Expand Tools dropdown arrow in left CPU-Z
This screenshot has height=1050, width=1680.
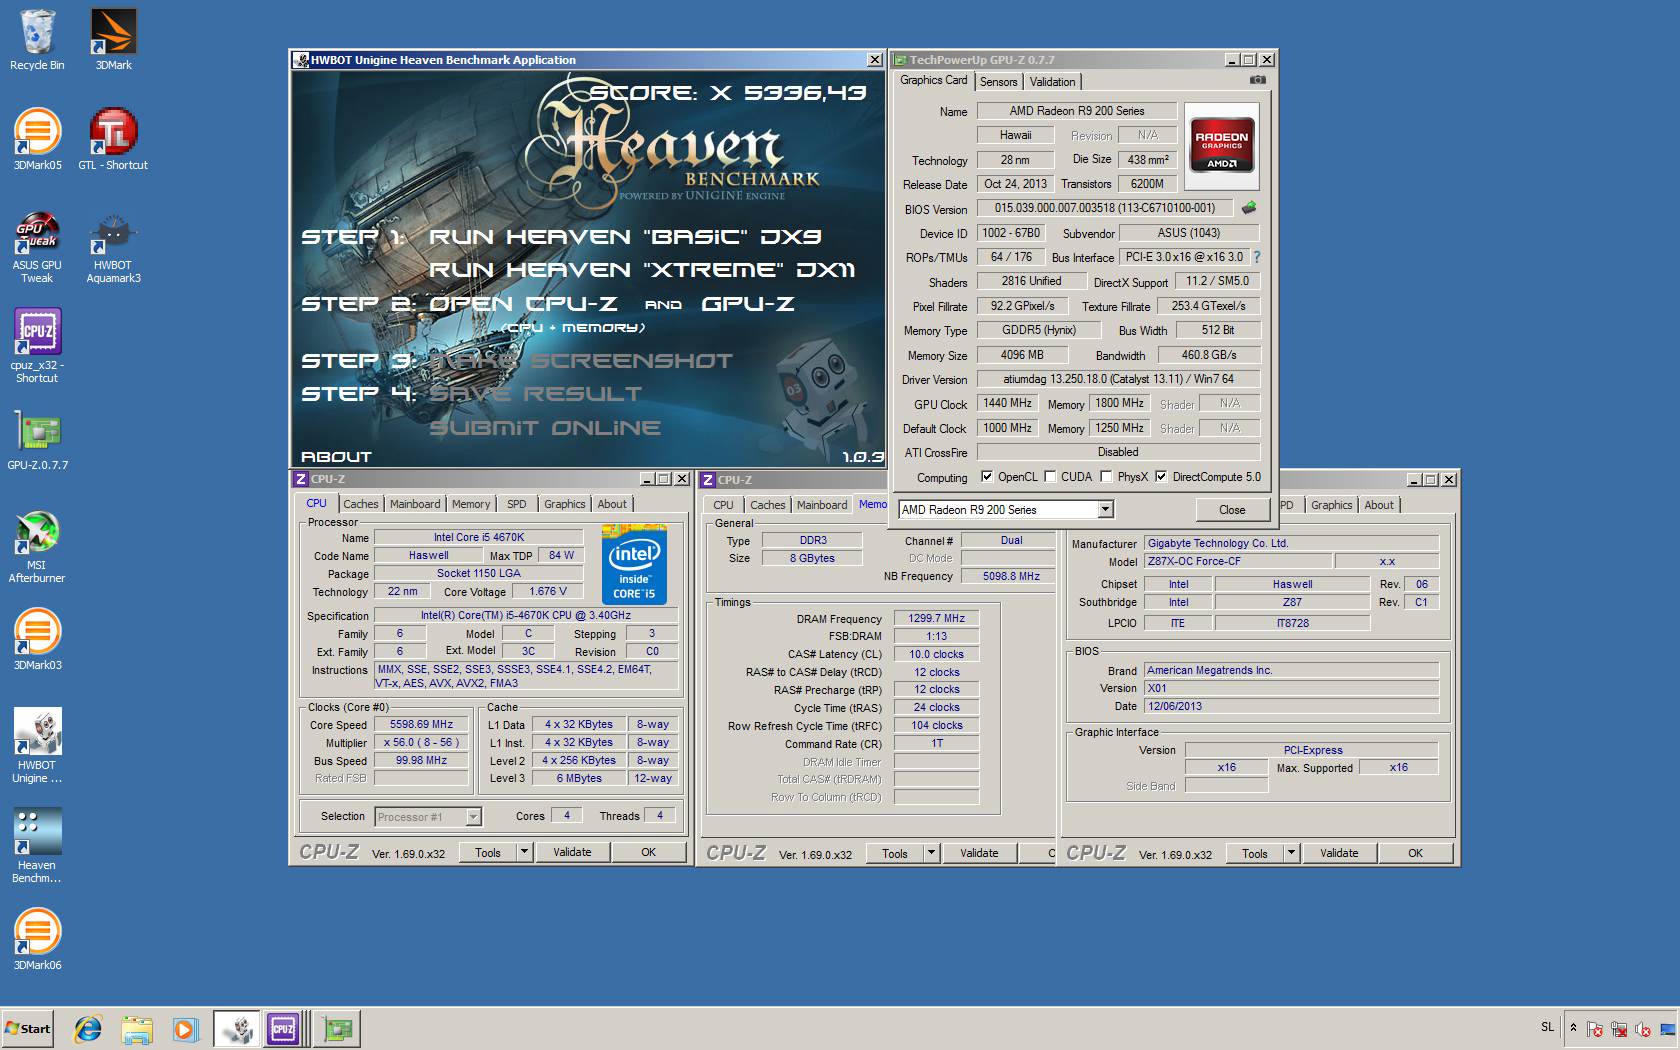coord(524,852)
